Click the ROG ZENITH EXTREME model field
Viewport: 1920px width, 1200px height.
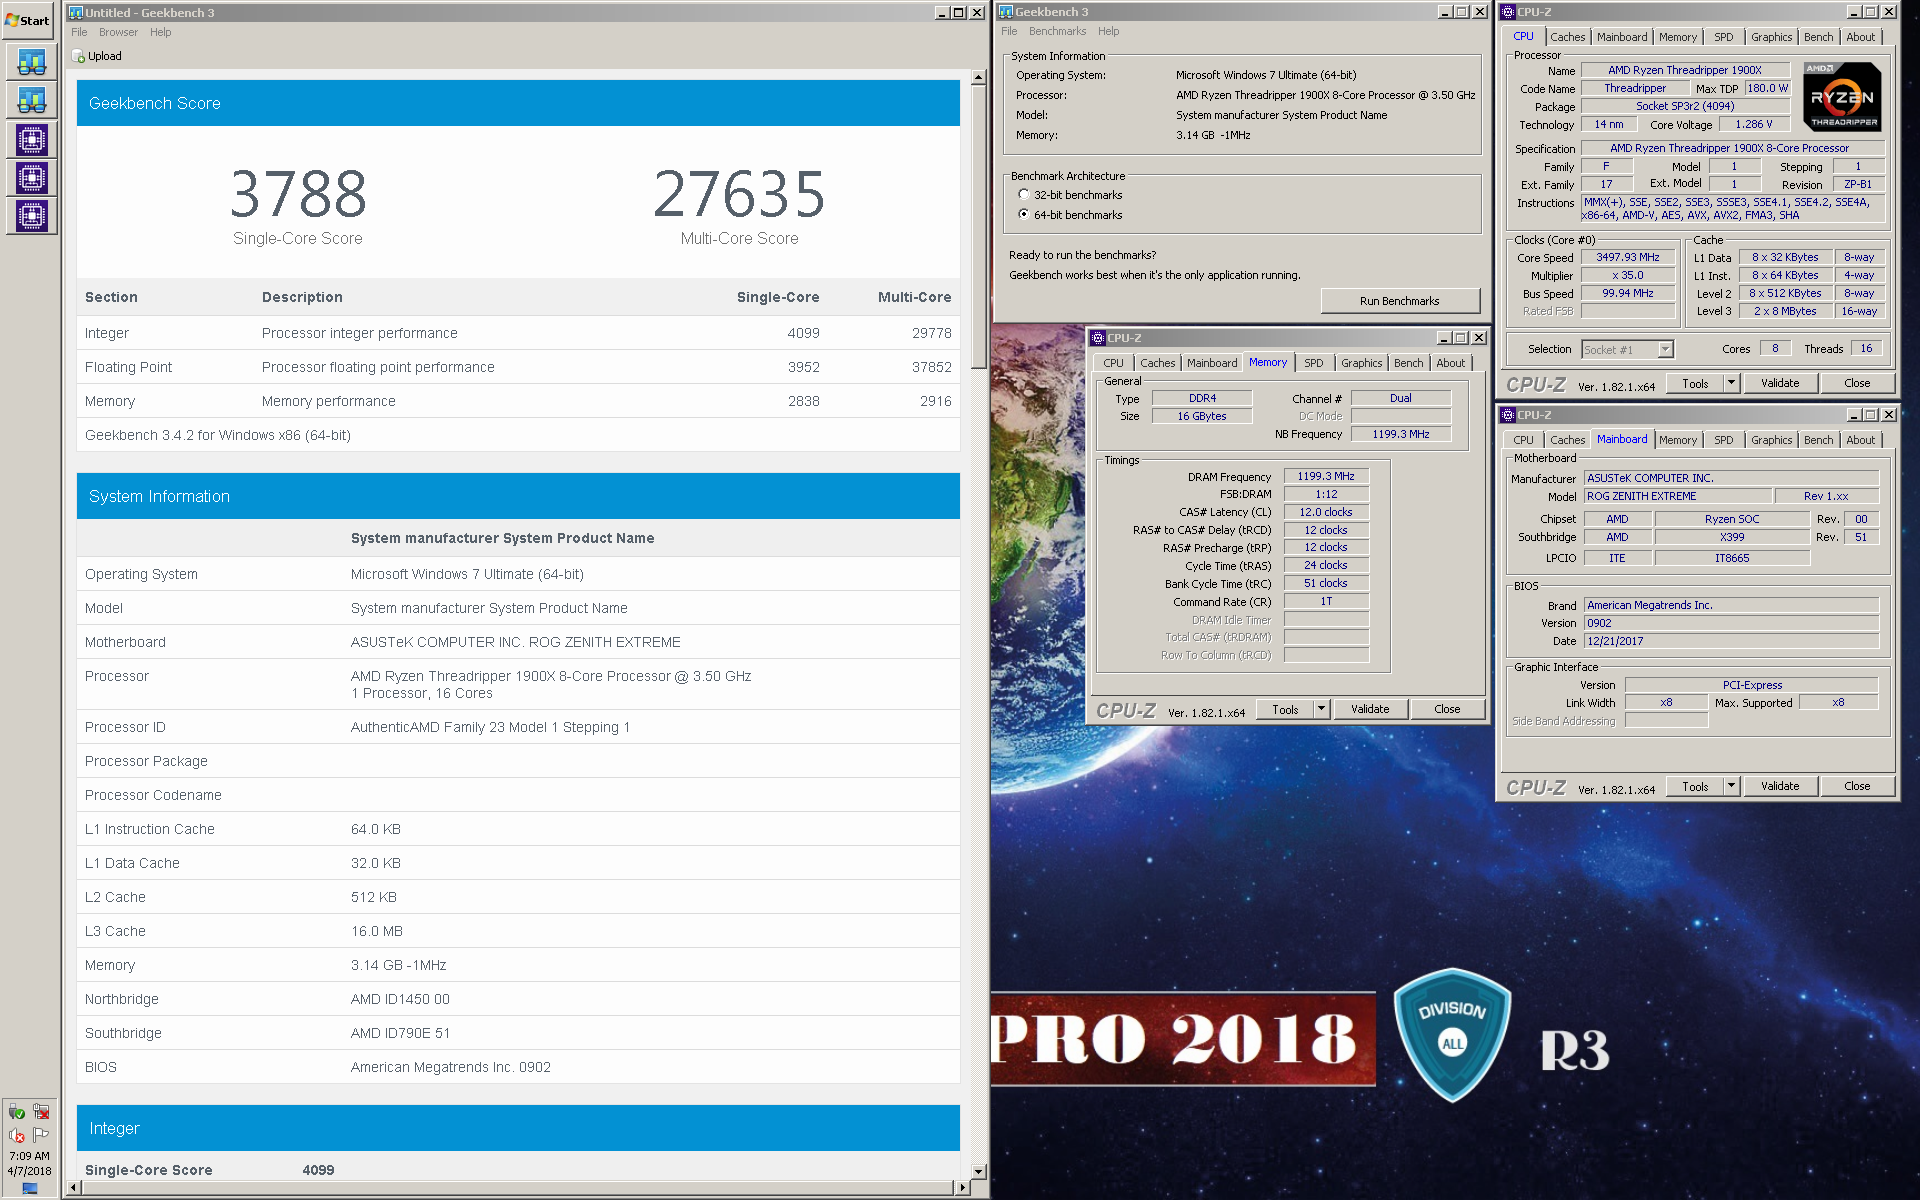pyautogui.click(x=1678, y=496)
